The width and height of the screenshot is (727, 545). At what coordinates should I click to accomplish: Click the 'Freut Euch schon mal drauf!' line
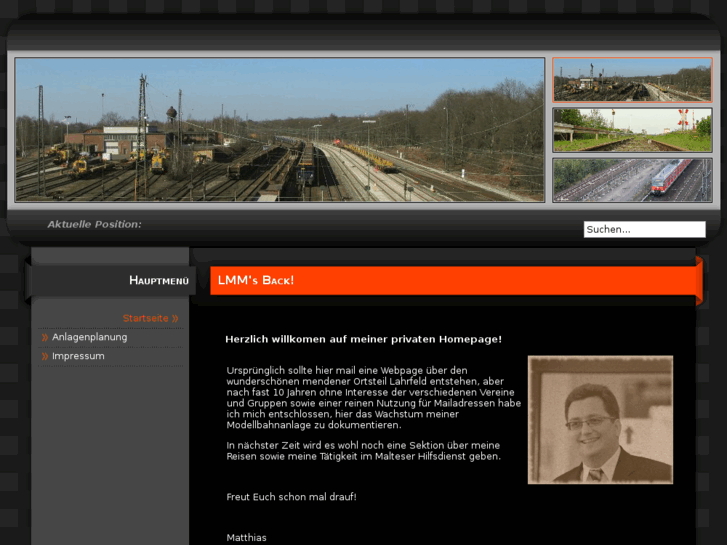click(x=291, y=497)
